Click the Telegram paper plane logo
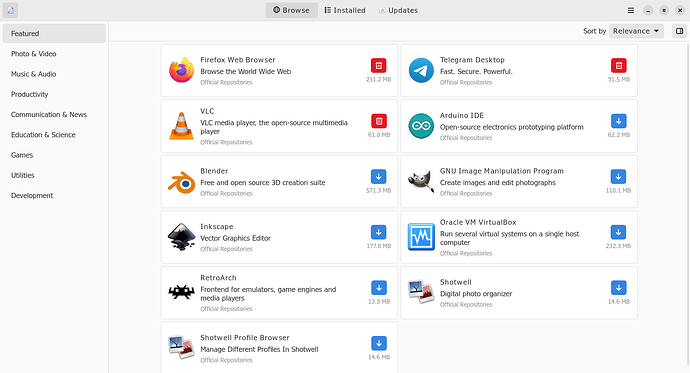Viewport: 690px width, 373px height. pos(421,70)
